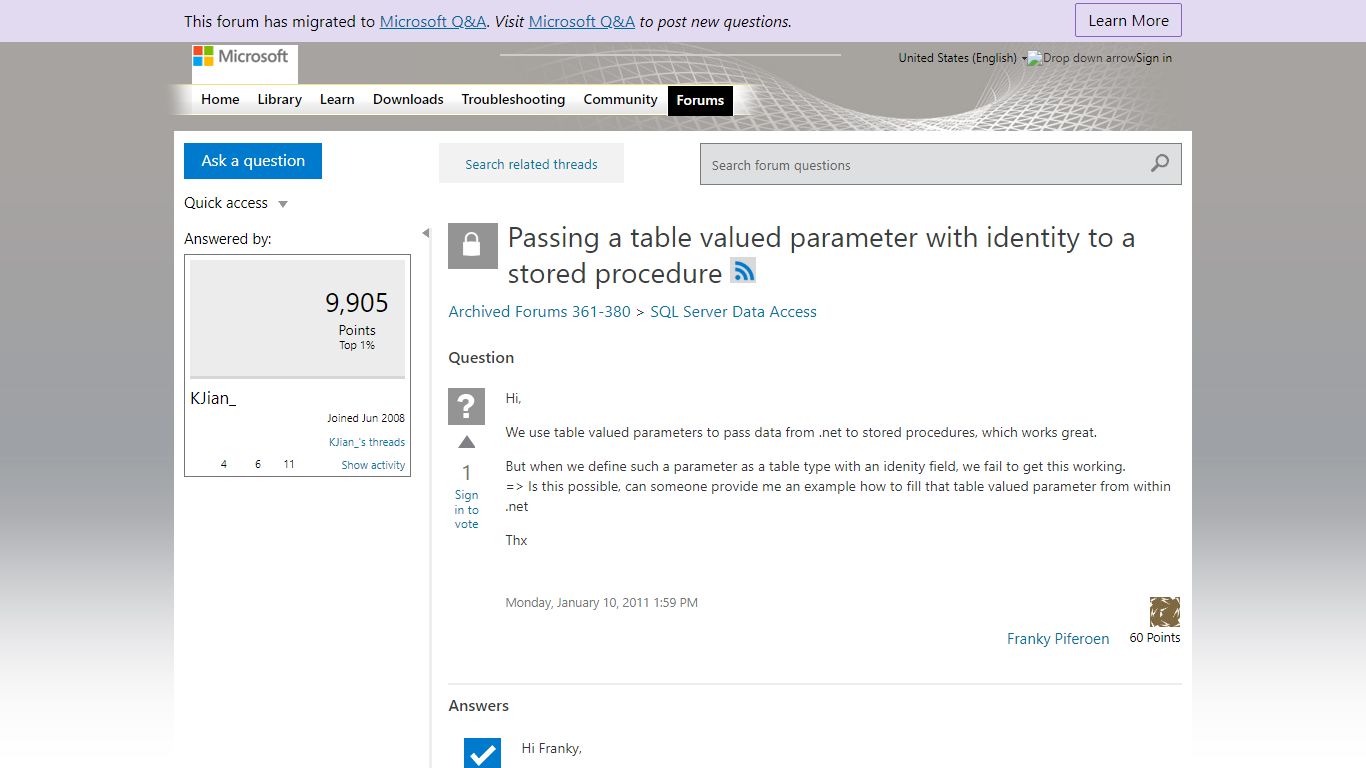The height and width of the screenshot is (768, 1366).
Task: Open the Library menu item
Action: (x=279, y=99)
